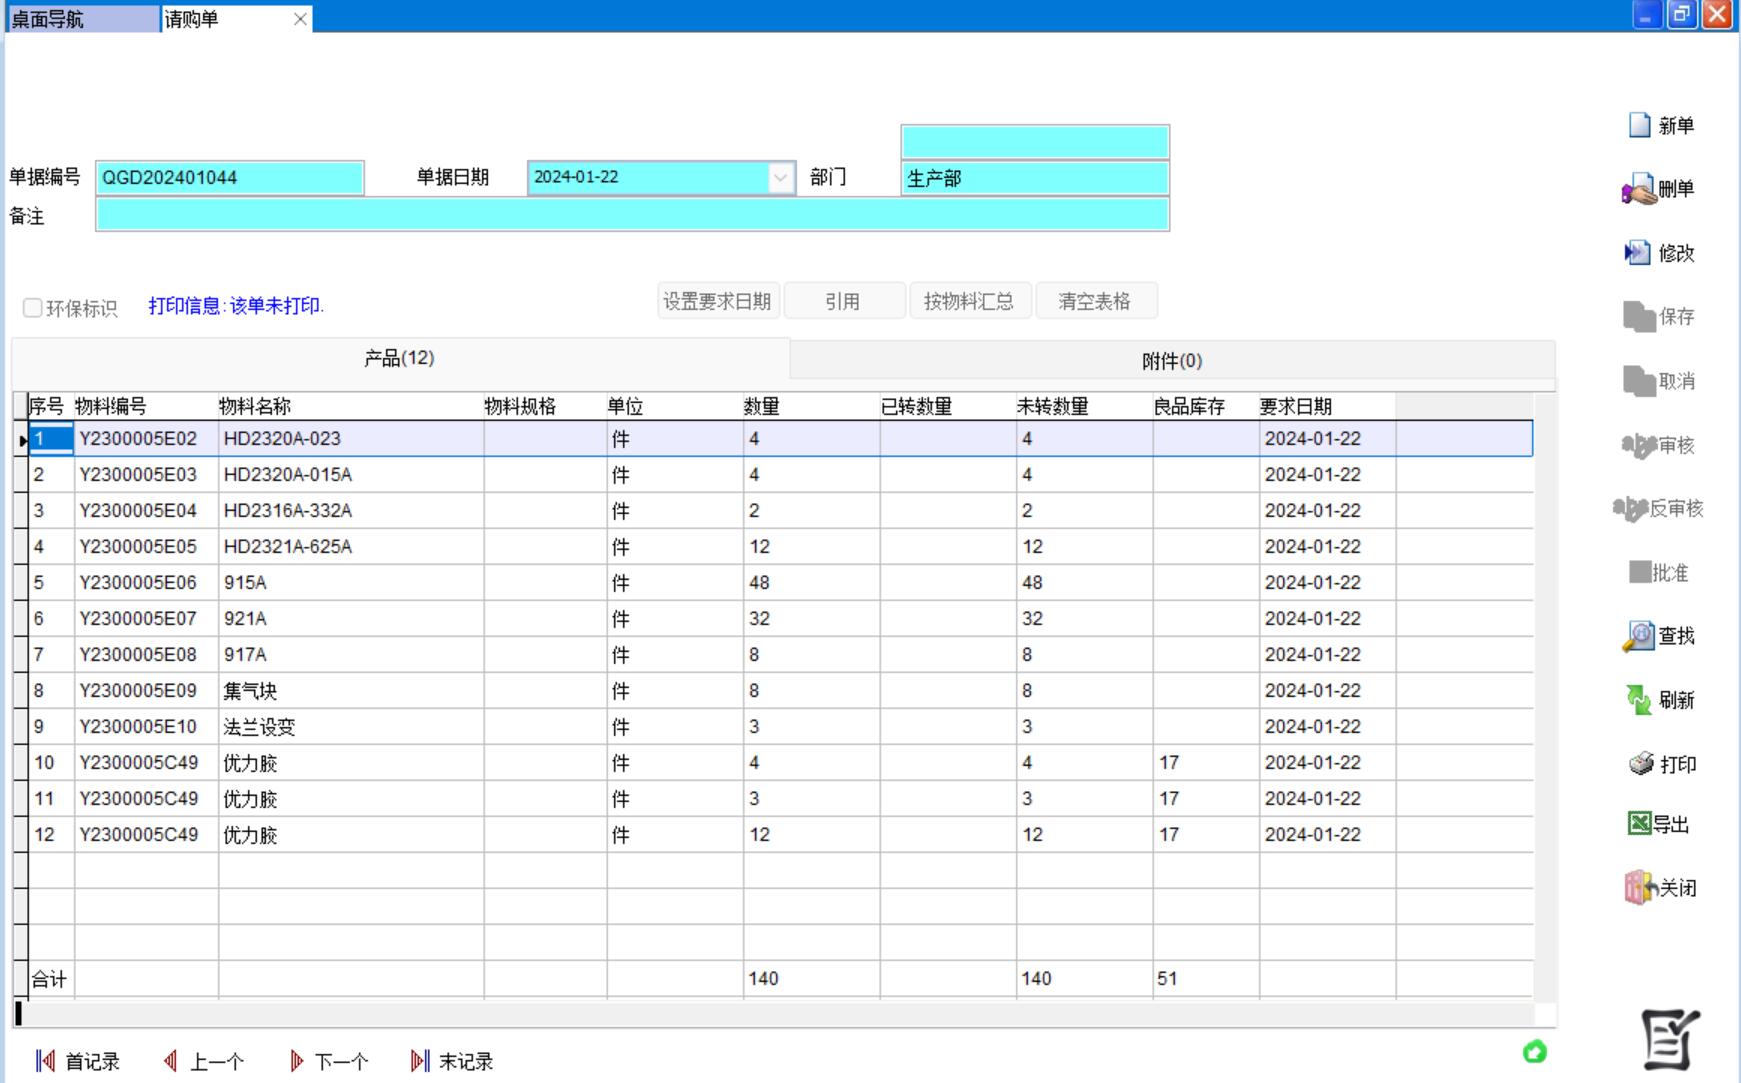Toggle the 环保标识 checkbox
The width and height of the screenshot is (1741, 1083).
[x=33, y=308]
